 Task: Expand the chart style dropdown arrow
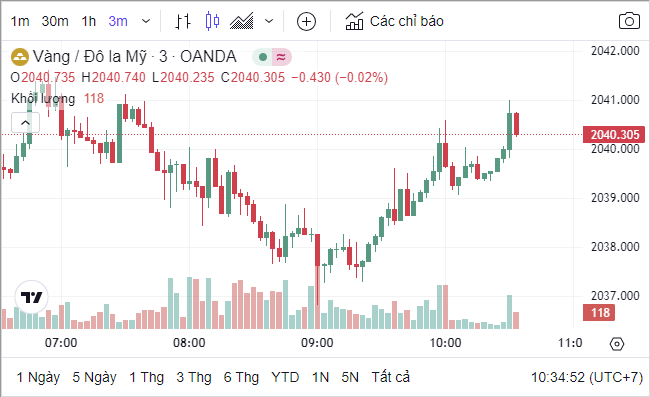[x=269, y=21]
